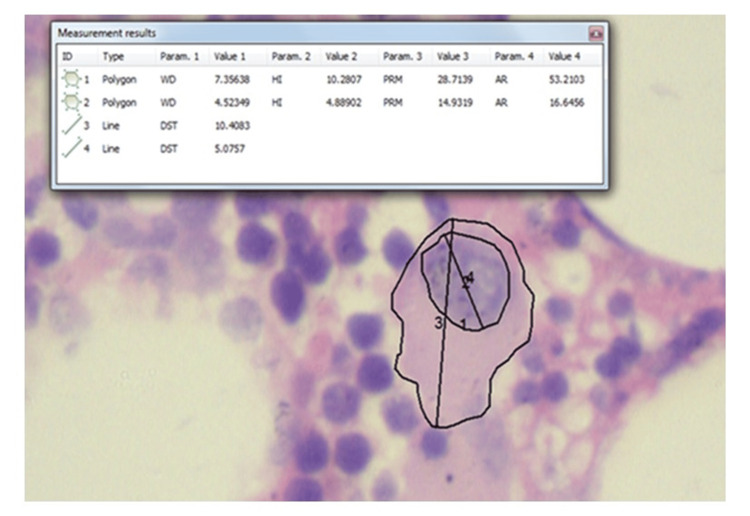Click the ID column header
This screenshot has width=750, height=516.
click(67, 56)
